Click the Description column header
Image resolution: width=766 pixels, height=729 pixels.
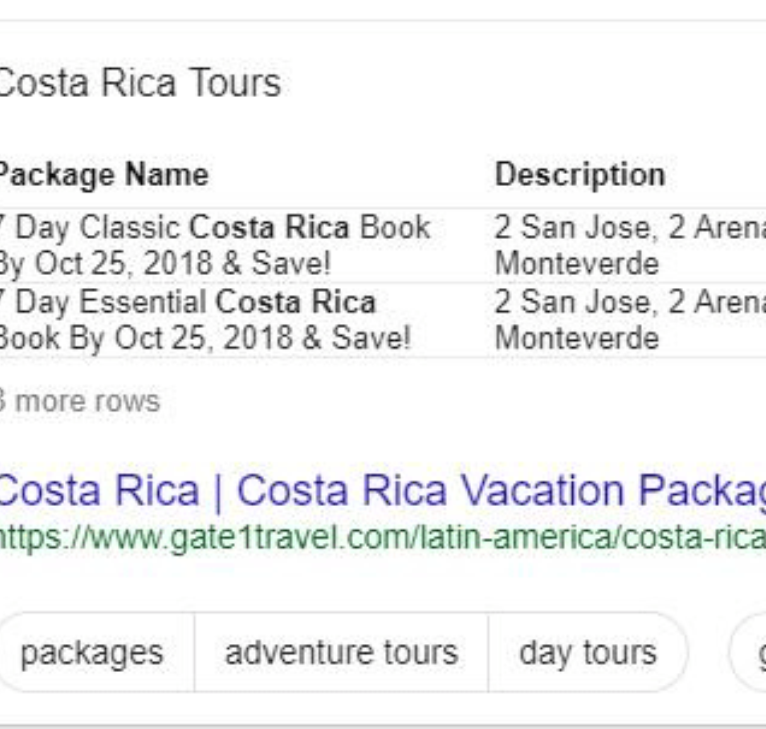(x=580, y=174)
